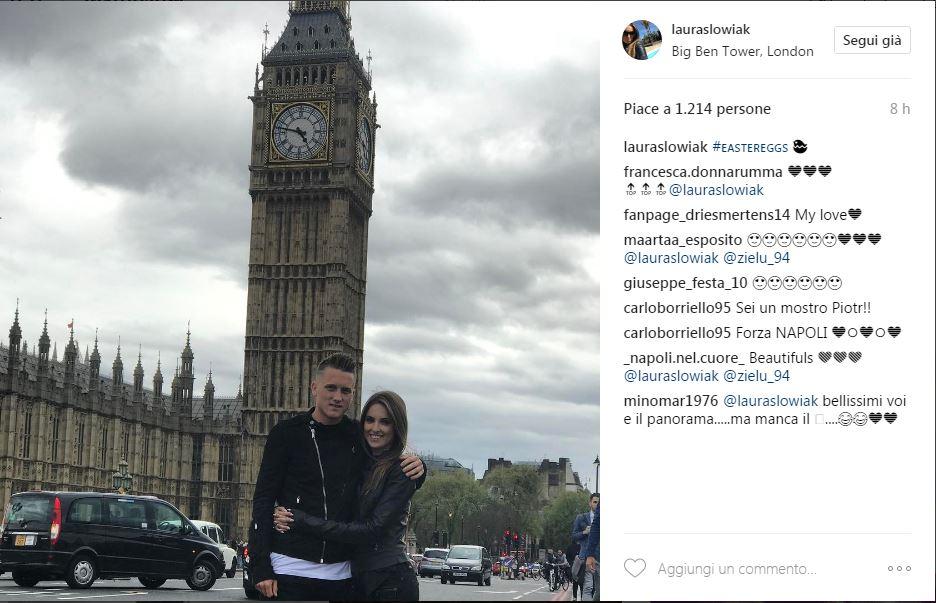The width and height of the screenshot is (936, 603).
Task: Click the Piace a 1.214 persone likes count
Action: pos(697,109)
